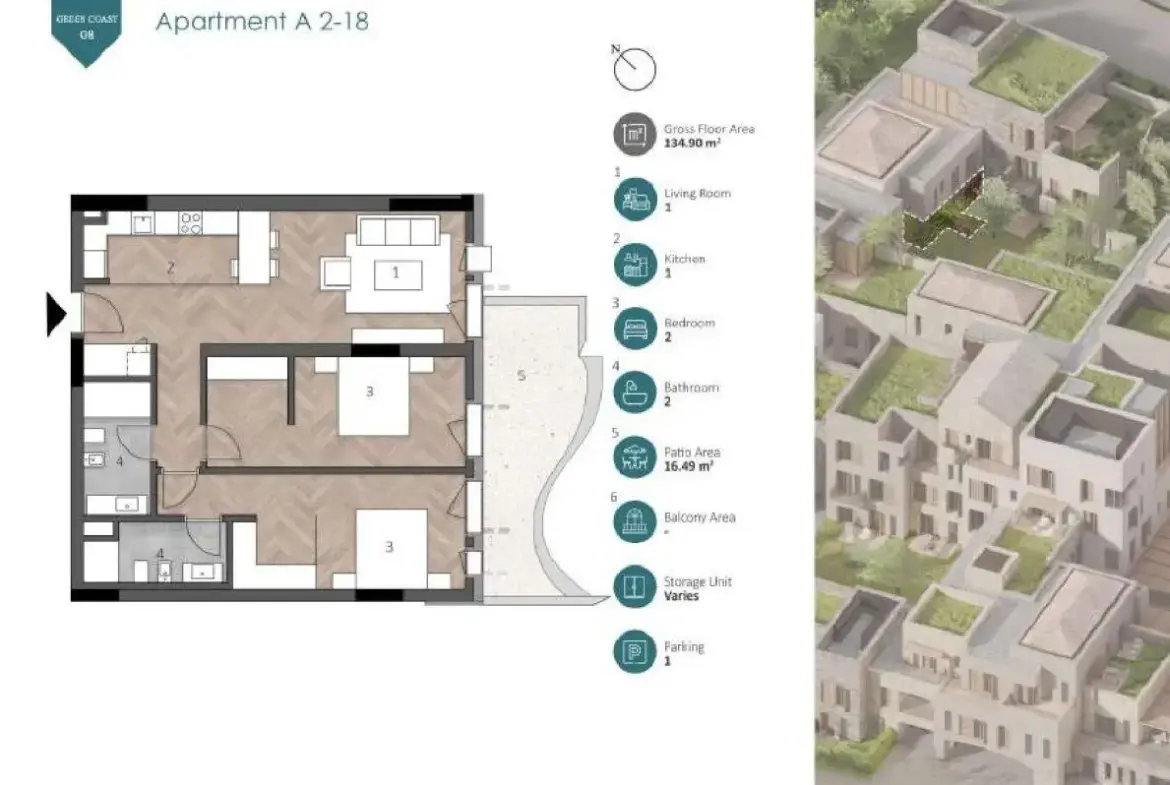The image size is (1170, 785).
Task: Select the "Bedroom" legend label
Action: [689, 323]
